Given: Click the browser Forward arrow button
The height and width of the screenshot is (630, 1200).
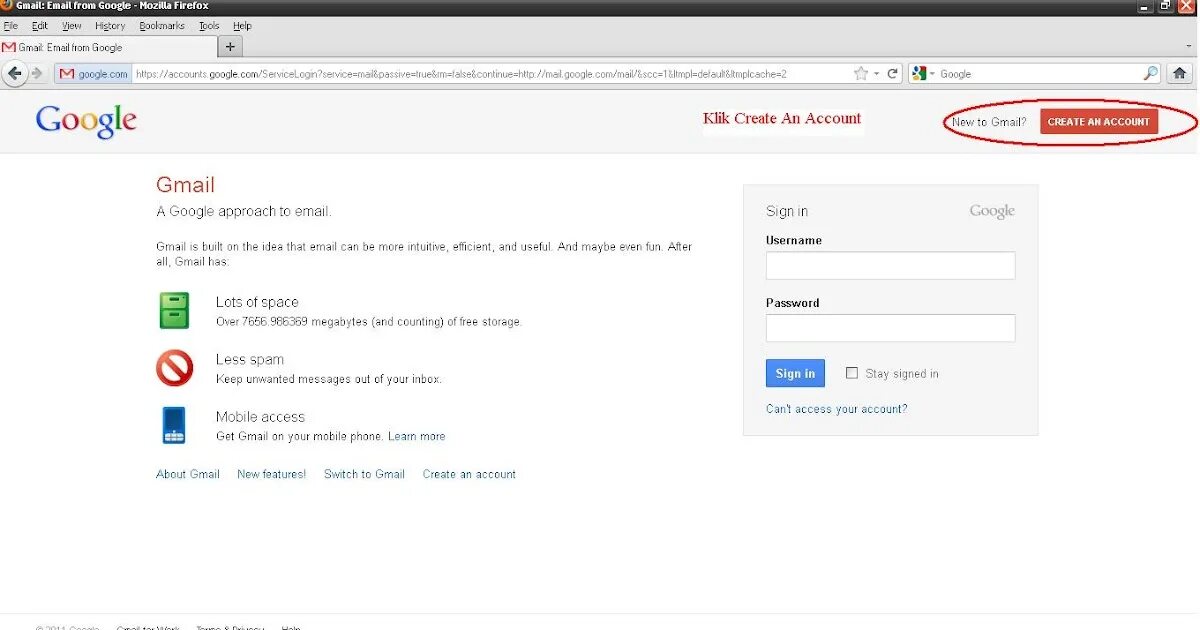Looking at the screenshot, I should pos(37,73).
